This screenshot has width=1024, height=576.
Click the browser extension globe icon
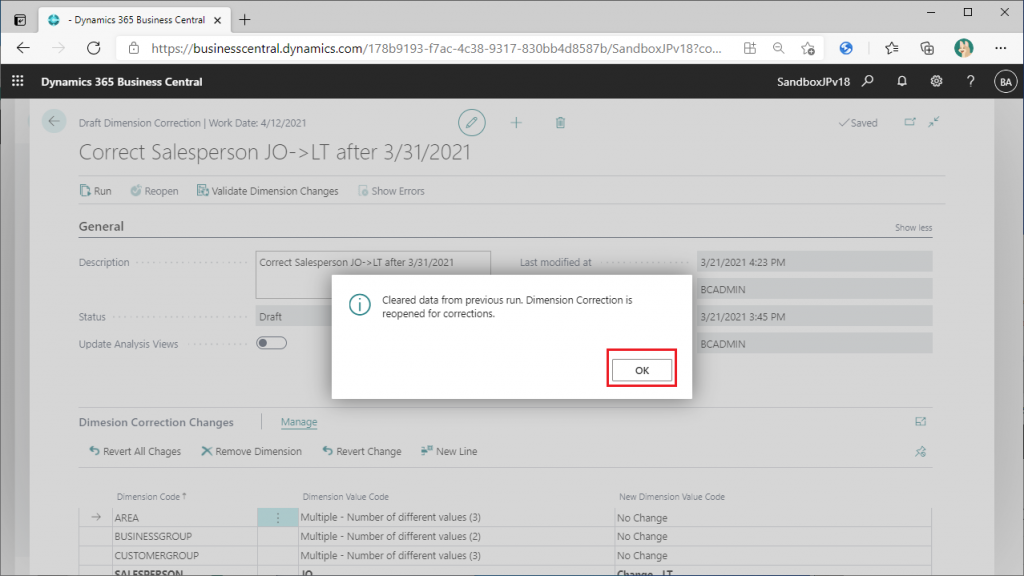pyautogui.click(x=846, y=48)
